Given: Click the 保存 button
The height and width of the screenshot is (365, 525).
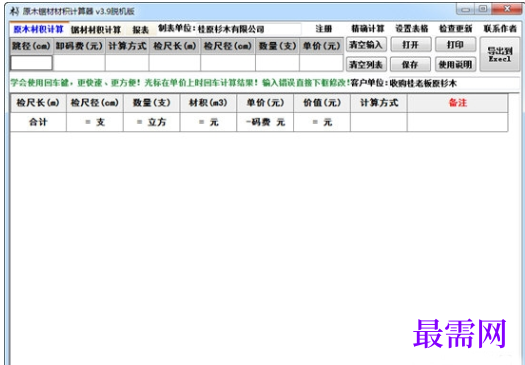Looking at the screenshot, I should click(x=410, y=64).
